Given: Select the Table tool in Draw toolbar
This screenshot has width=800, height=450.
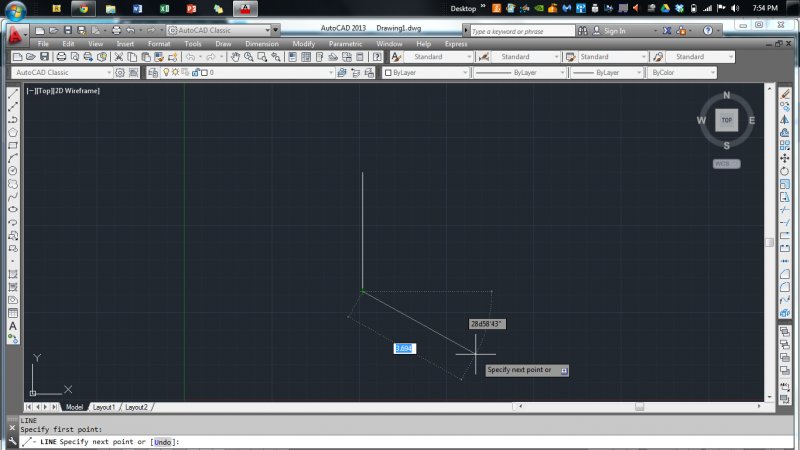Looking at the screenshot, I should [13, 313].
